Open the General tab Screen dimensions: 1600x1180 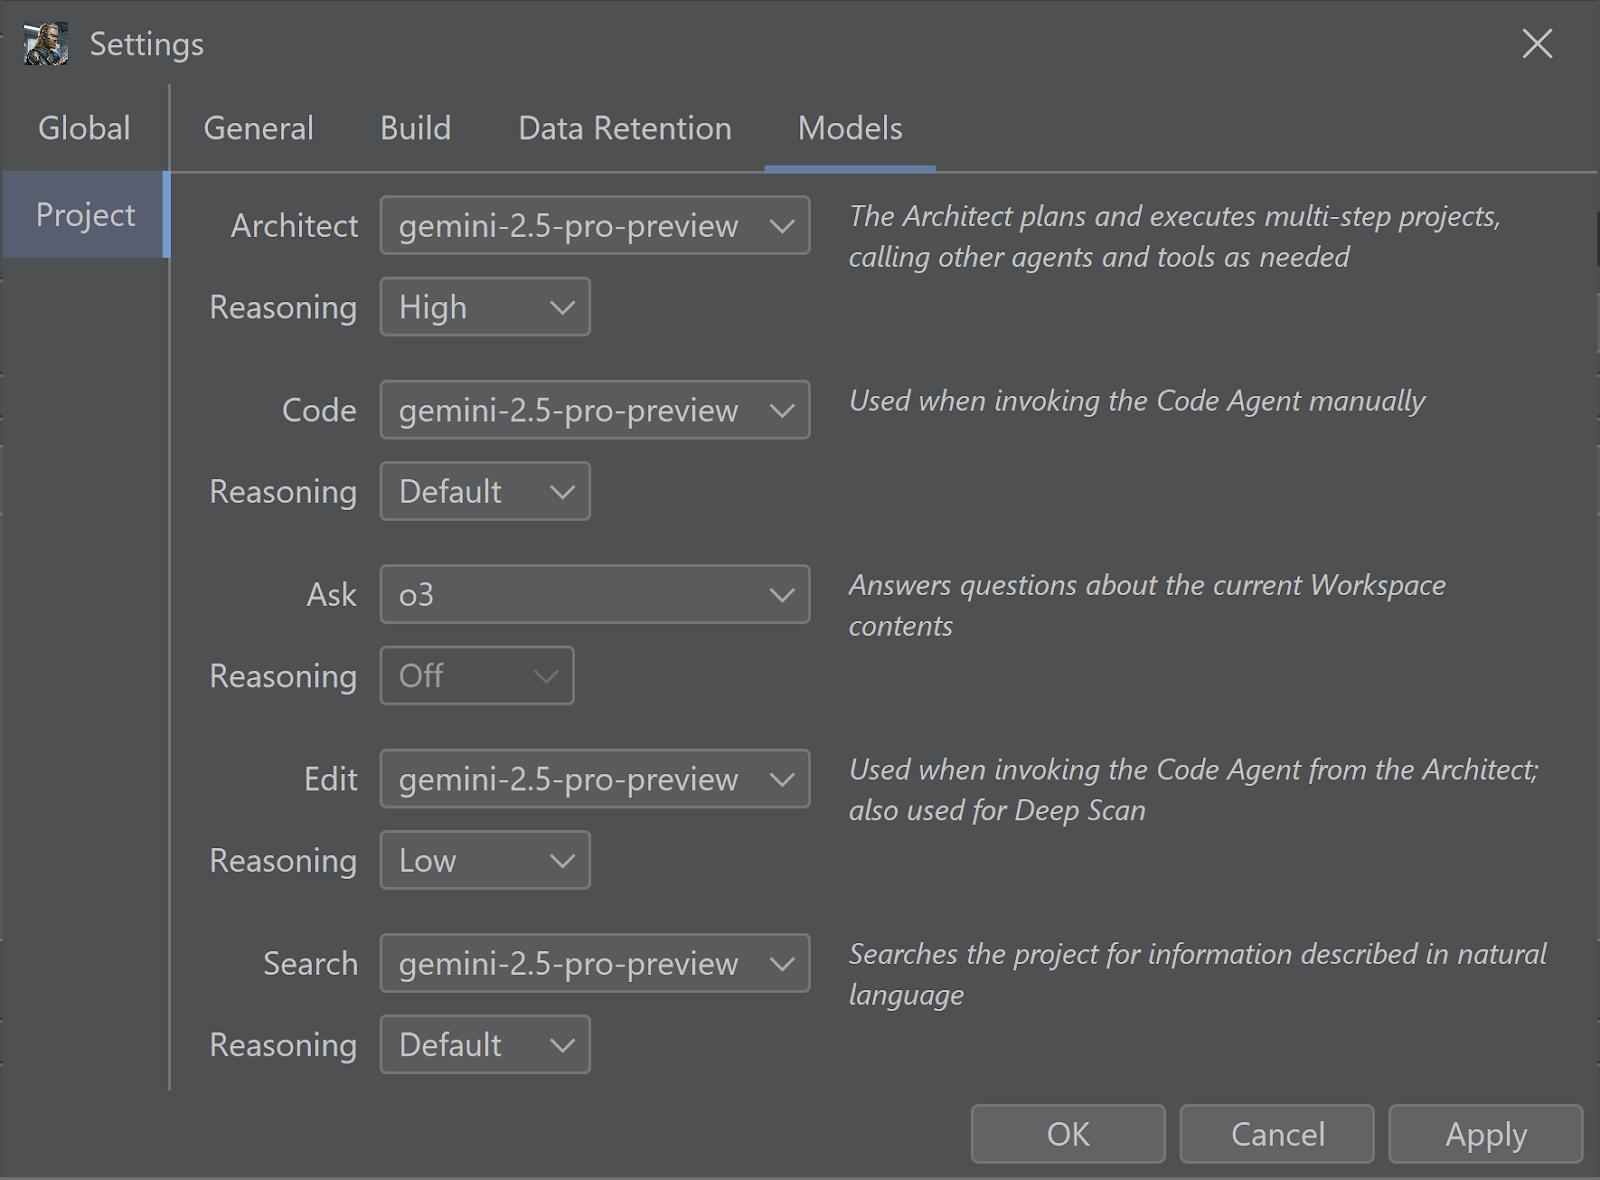point(258,128)
